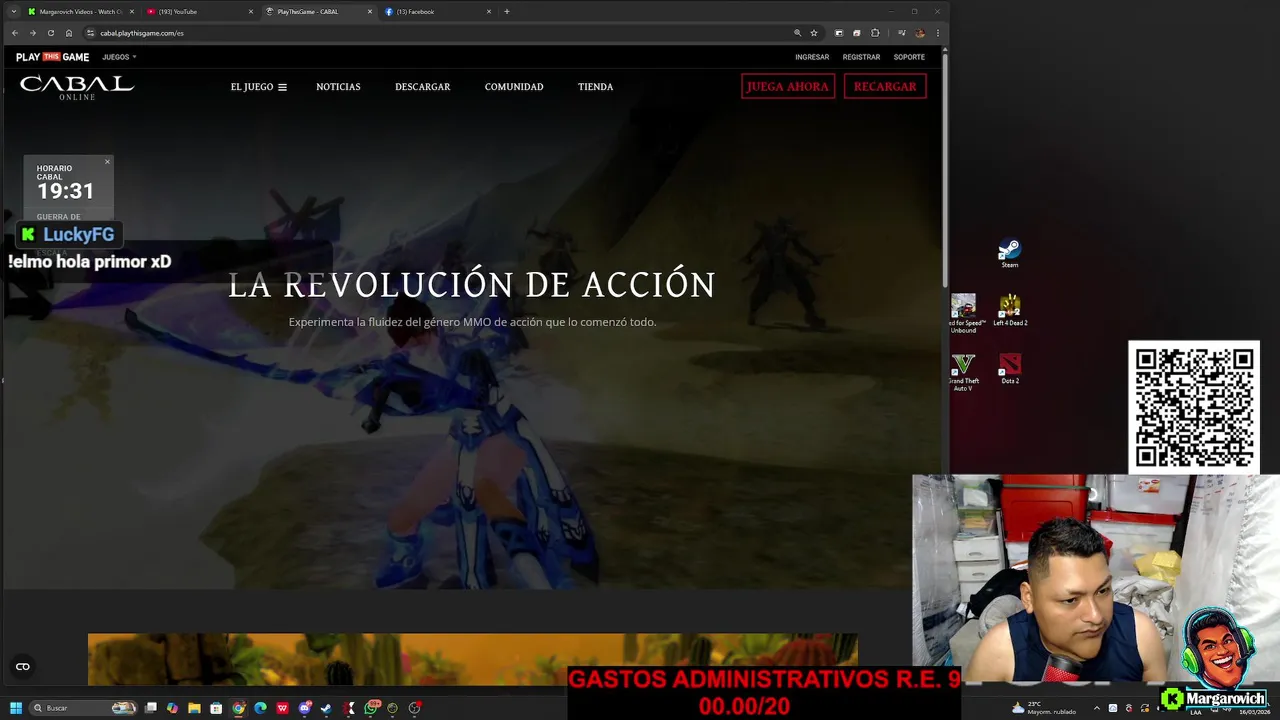Click the taskbar Buscar search box
Screen dimensions: 1280x720
click(x=84, y=708)
